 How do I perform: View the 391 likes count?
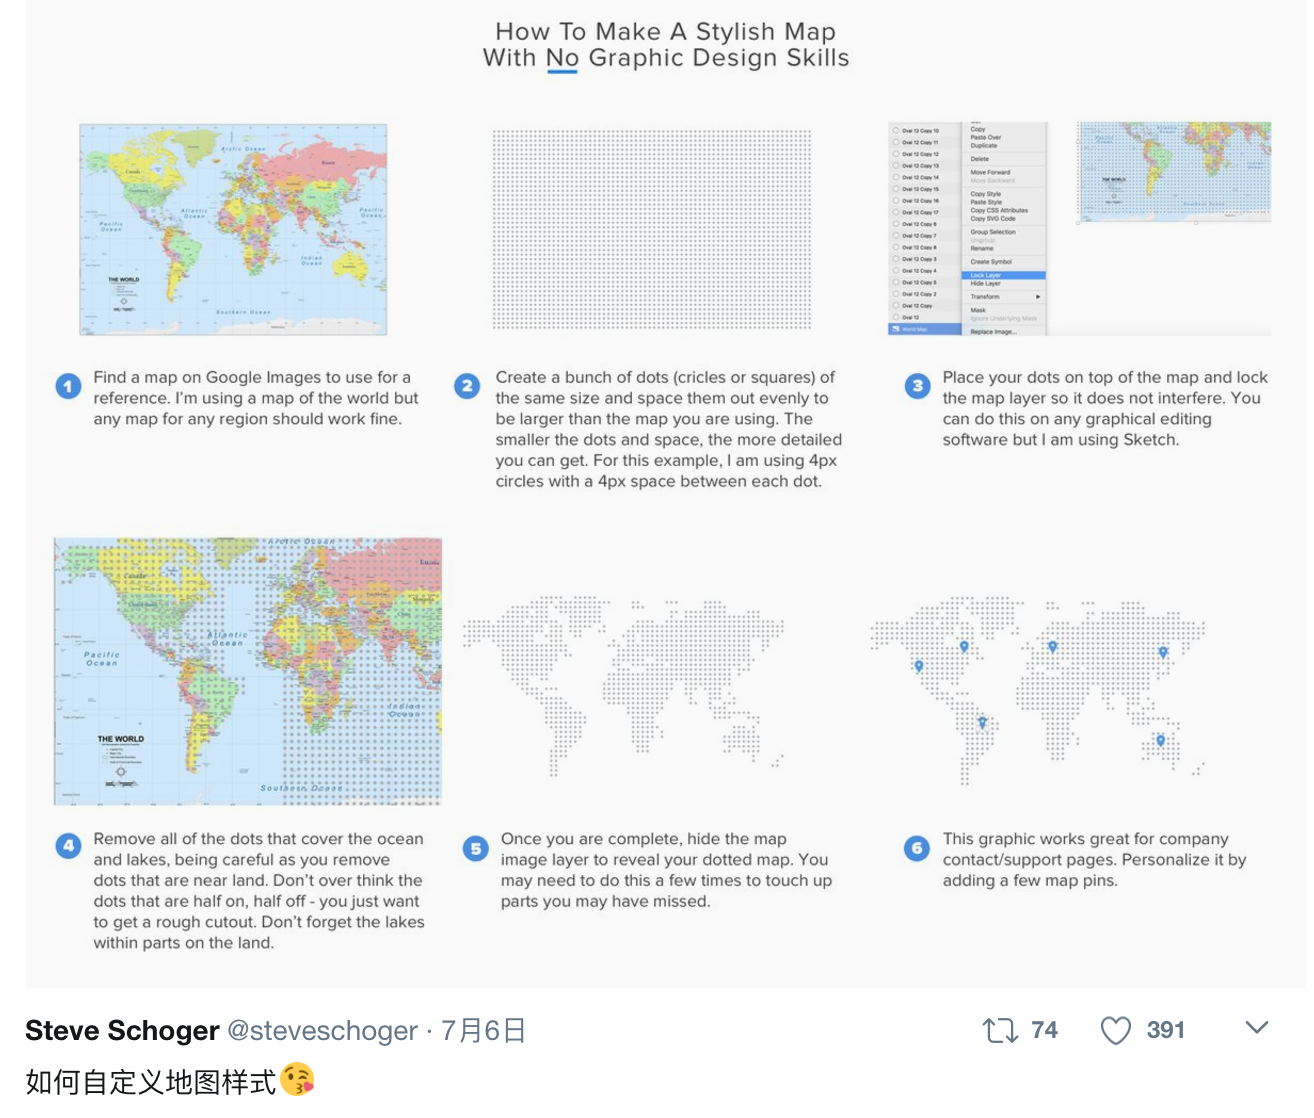pyautogui.click(x=1165, y=1030)
